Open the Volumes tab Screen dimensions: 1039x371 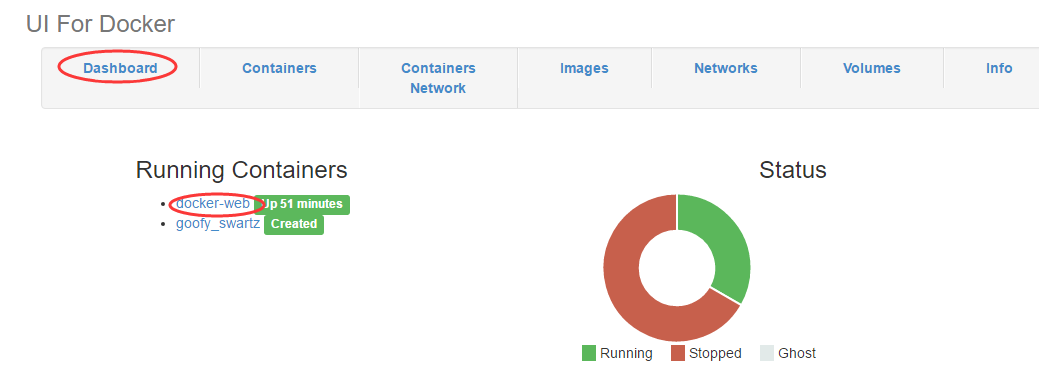click(871, 68)
